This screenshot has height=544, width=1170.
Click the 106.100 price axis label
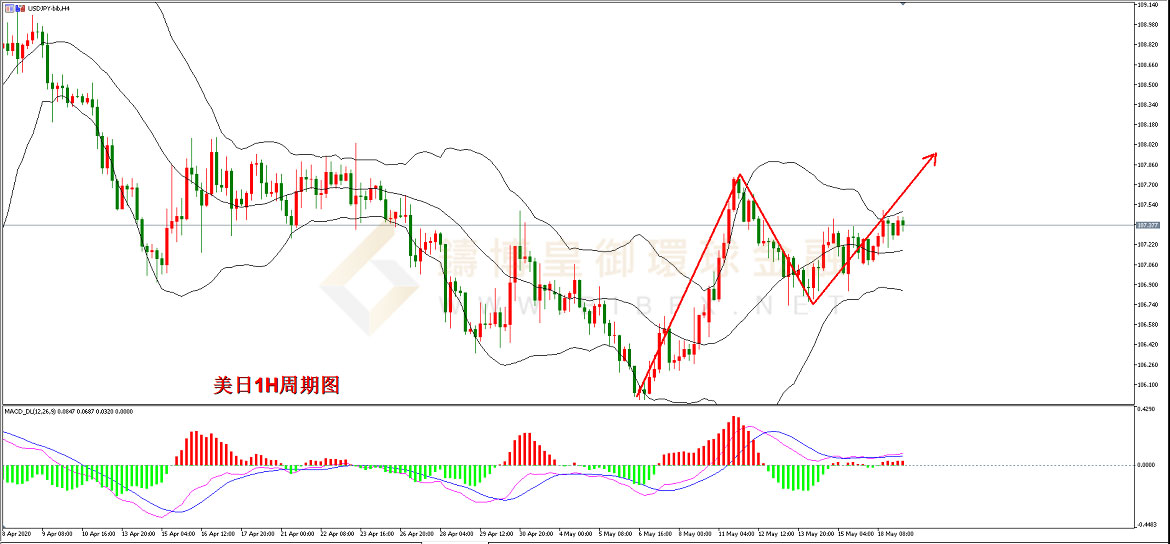pos(1147,385)
